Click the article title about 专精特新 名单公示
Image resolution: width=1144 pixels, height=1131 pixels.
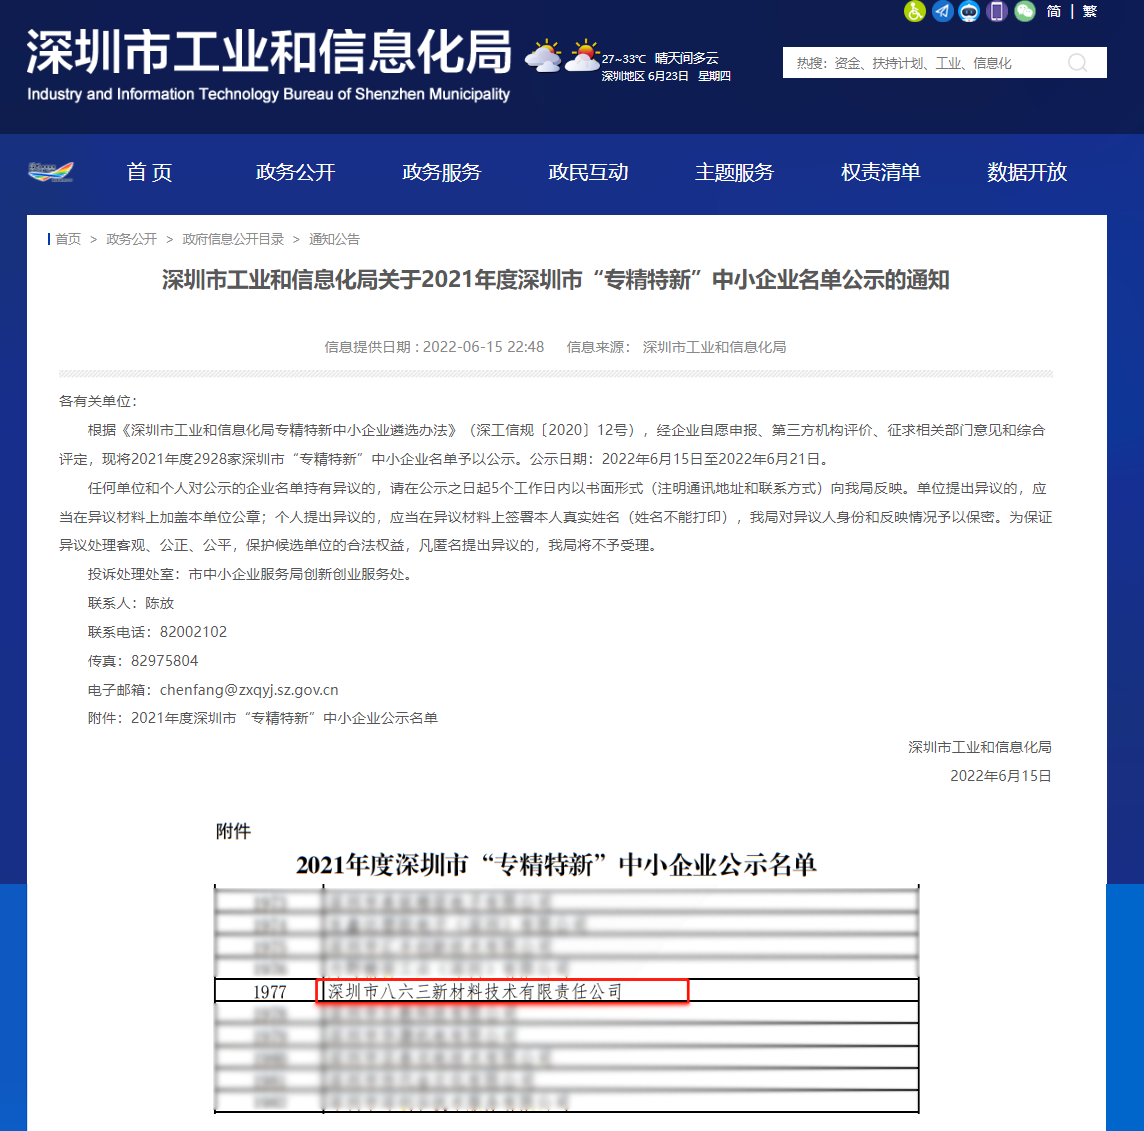click(x=555, y=279)
